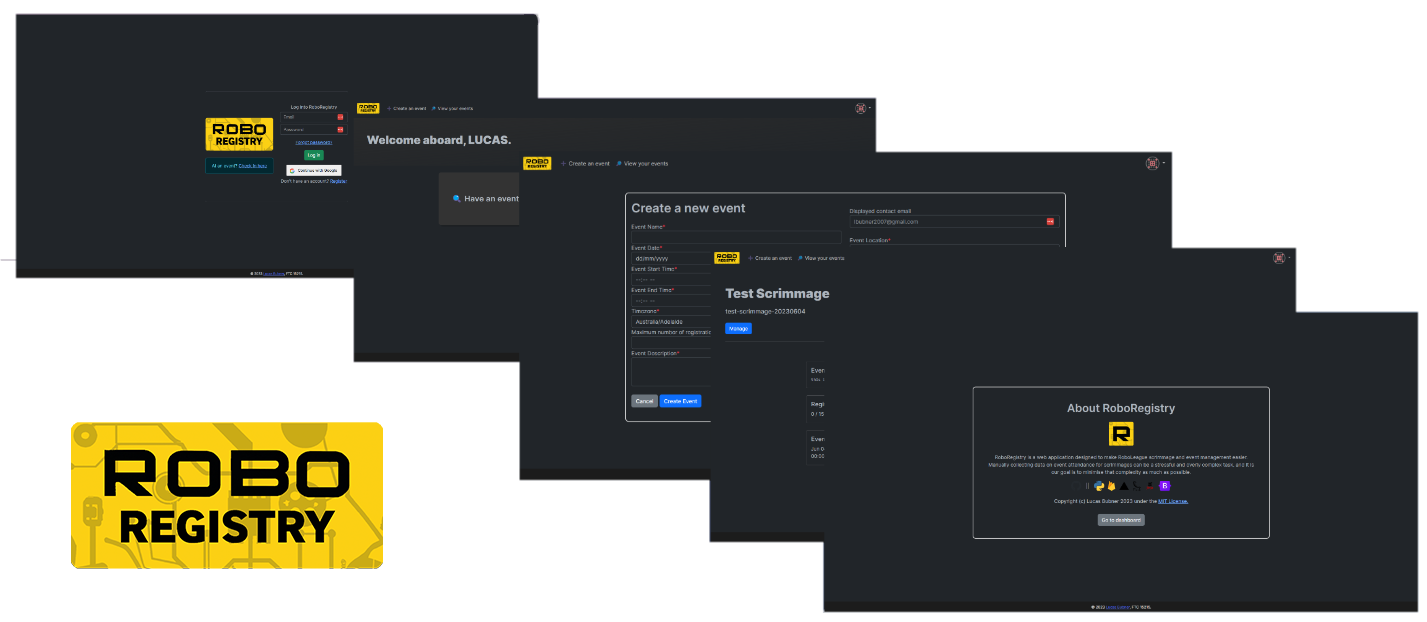Viewport: 1427px width, 622px height.
Task: Select View your events in Create event screen navbar
Action: pos(642,163)
